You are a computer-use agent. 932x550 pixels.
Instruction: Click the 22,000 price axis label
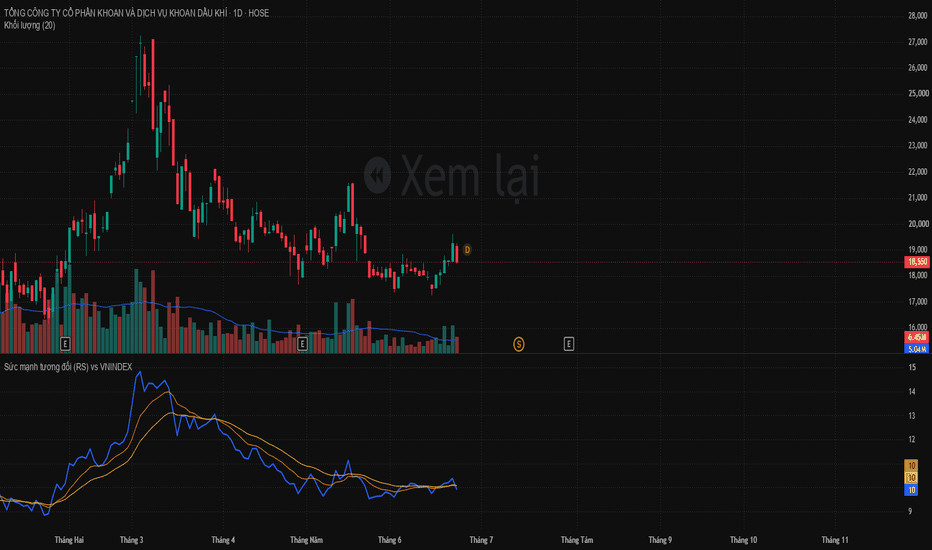pyautogui.click(x=918, y=171)
